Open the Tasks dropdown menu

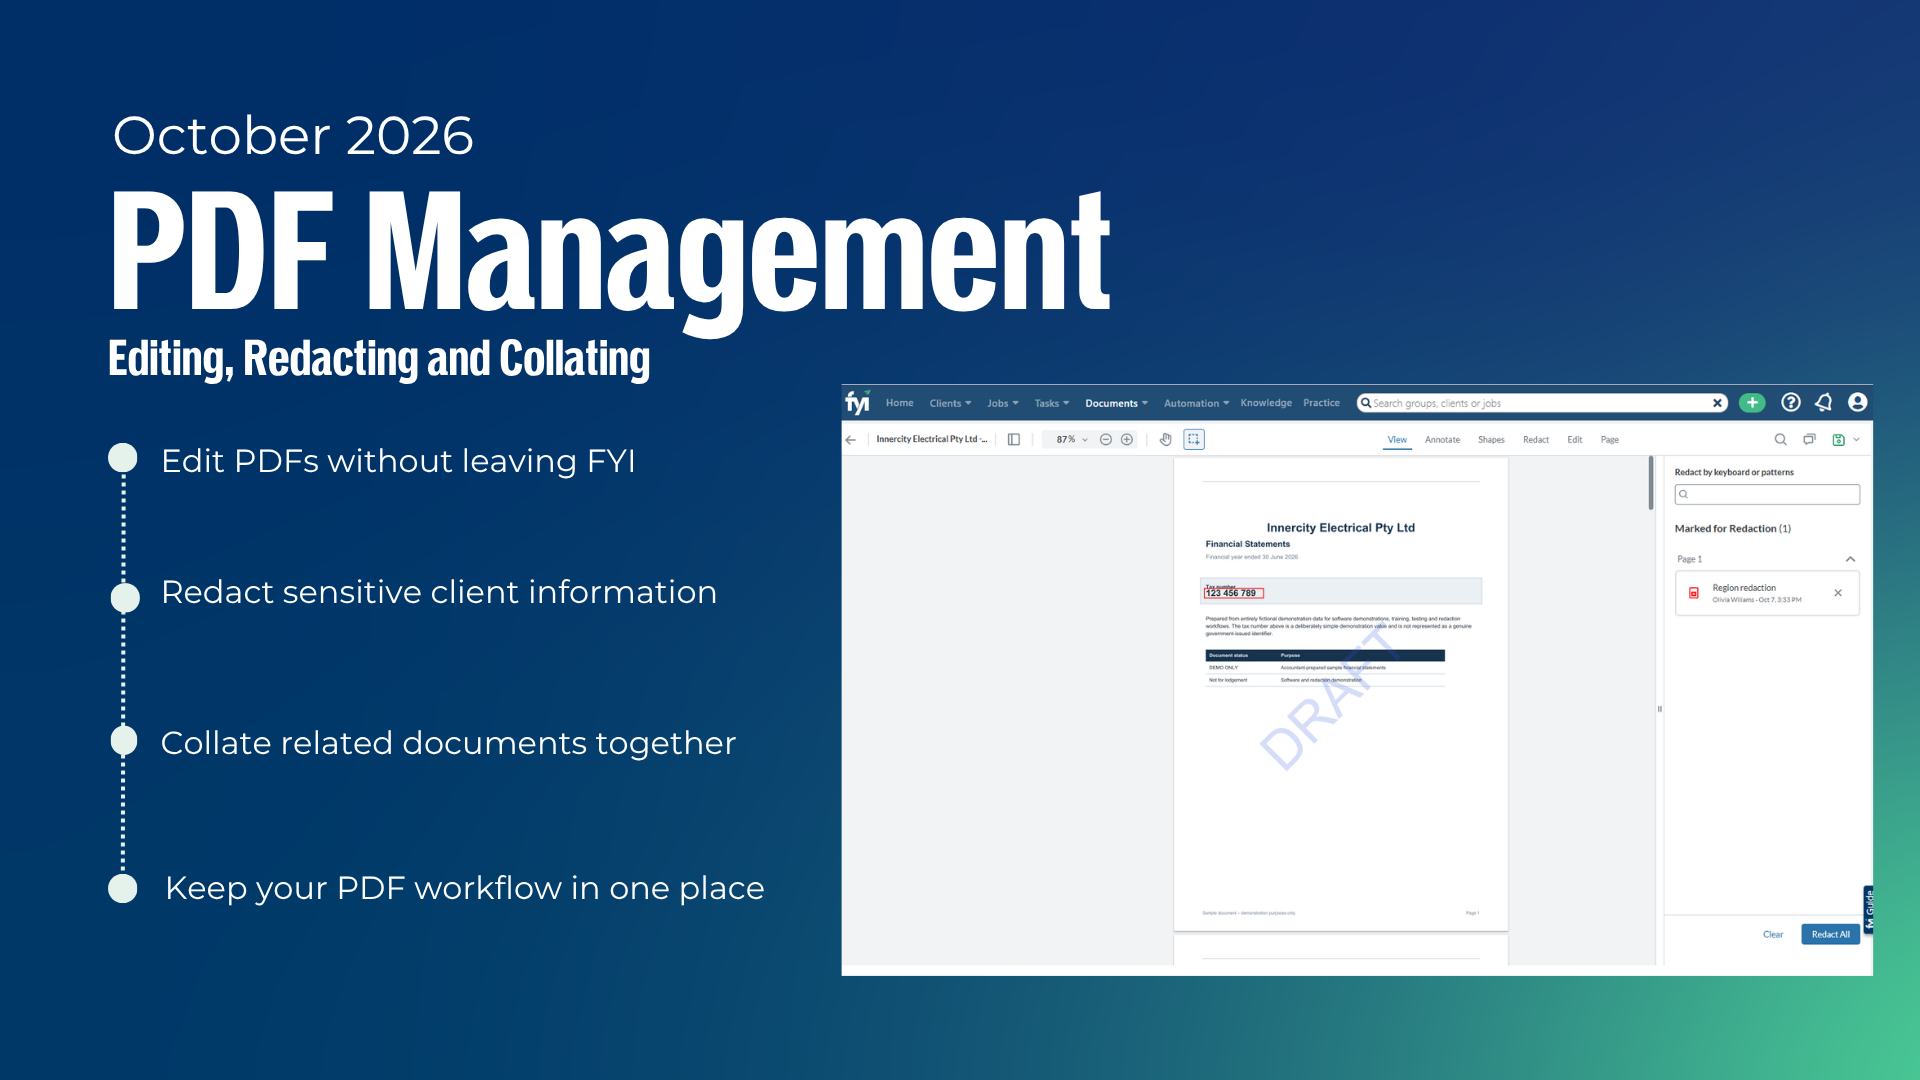click(1052, 403)
